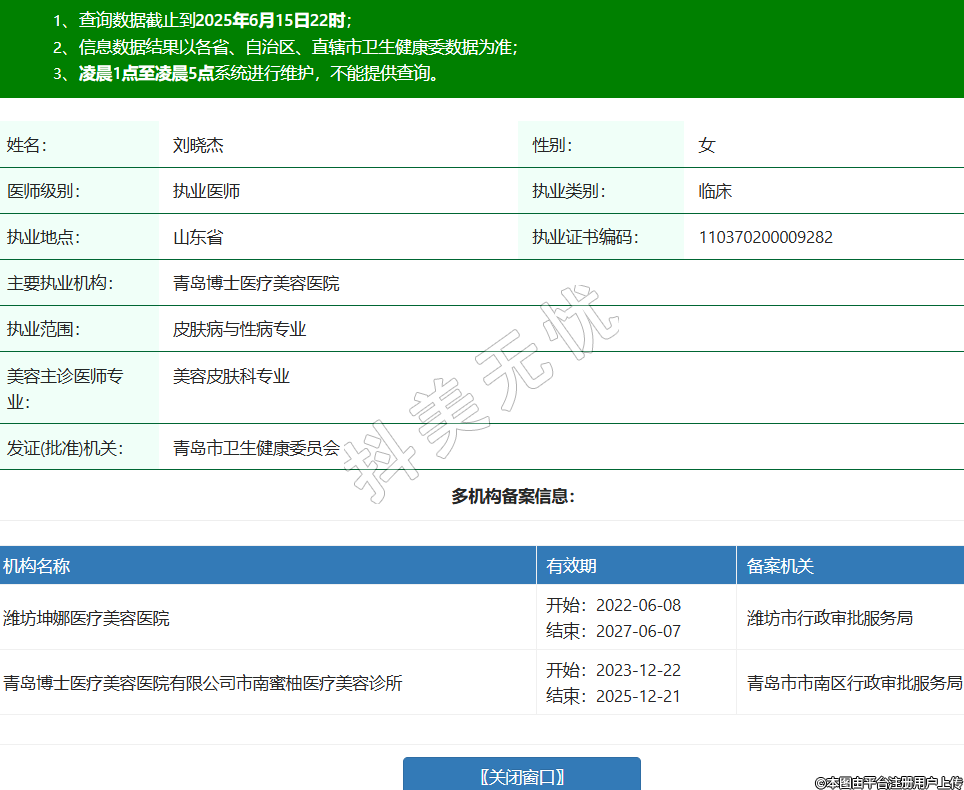Click the start date 2023-12-22
This screenshot has height=790, width=964.
click(x=638, y=670)
